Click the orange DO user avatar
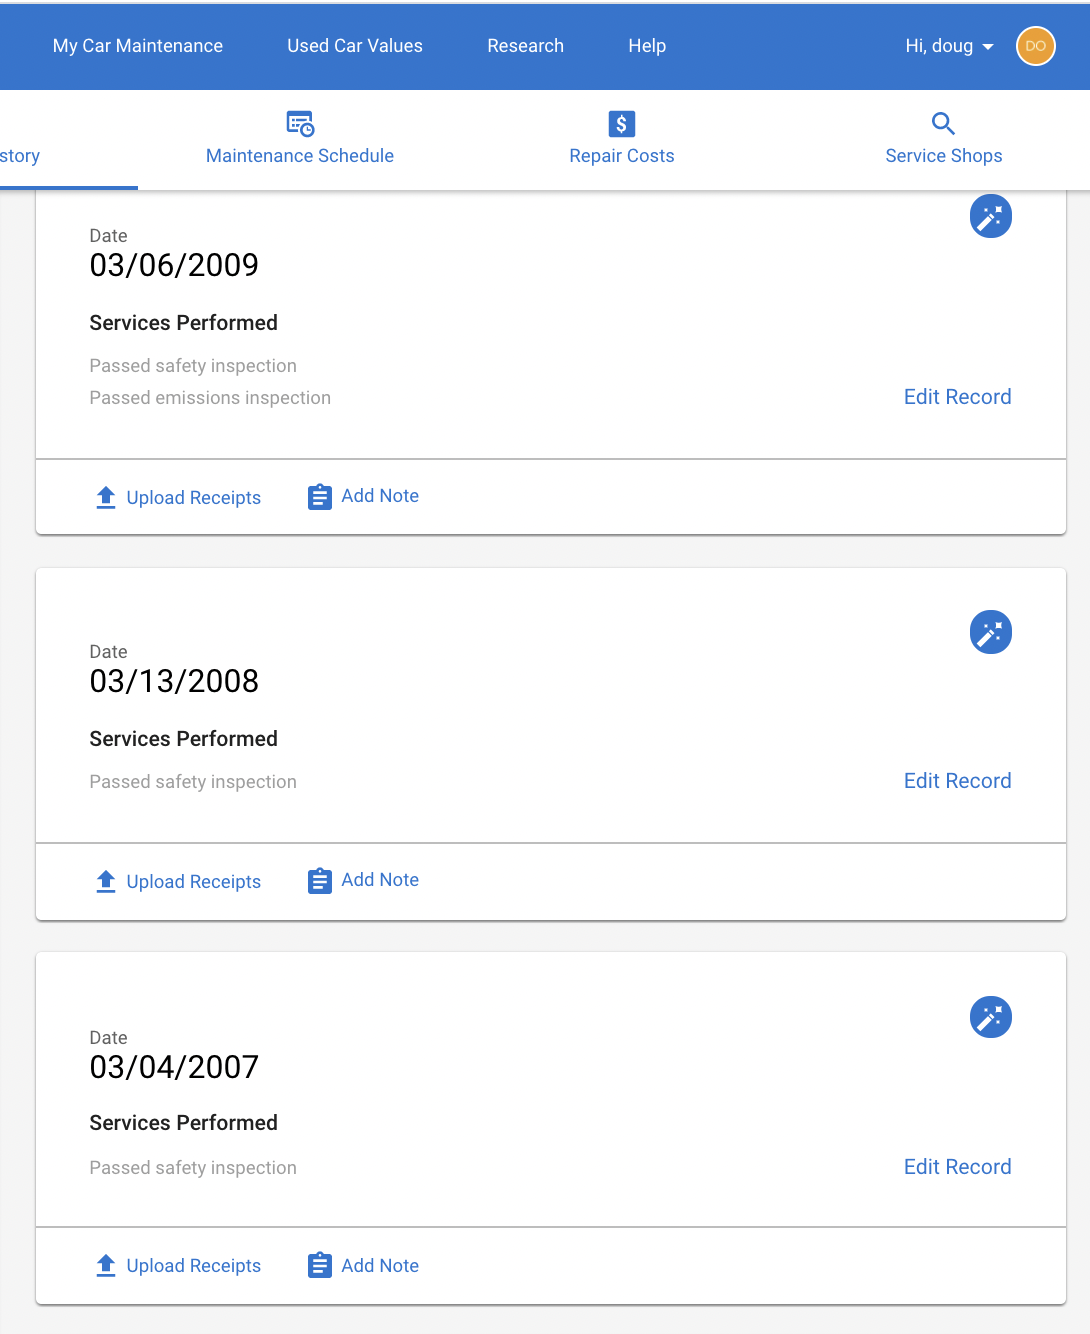 (x=1036, y=46)
